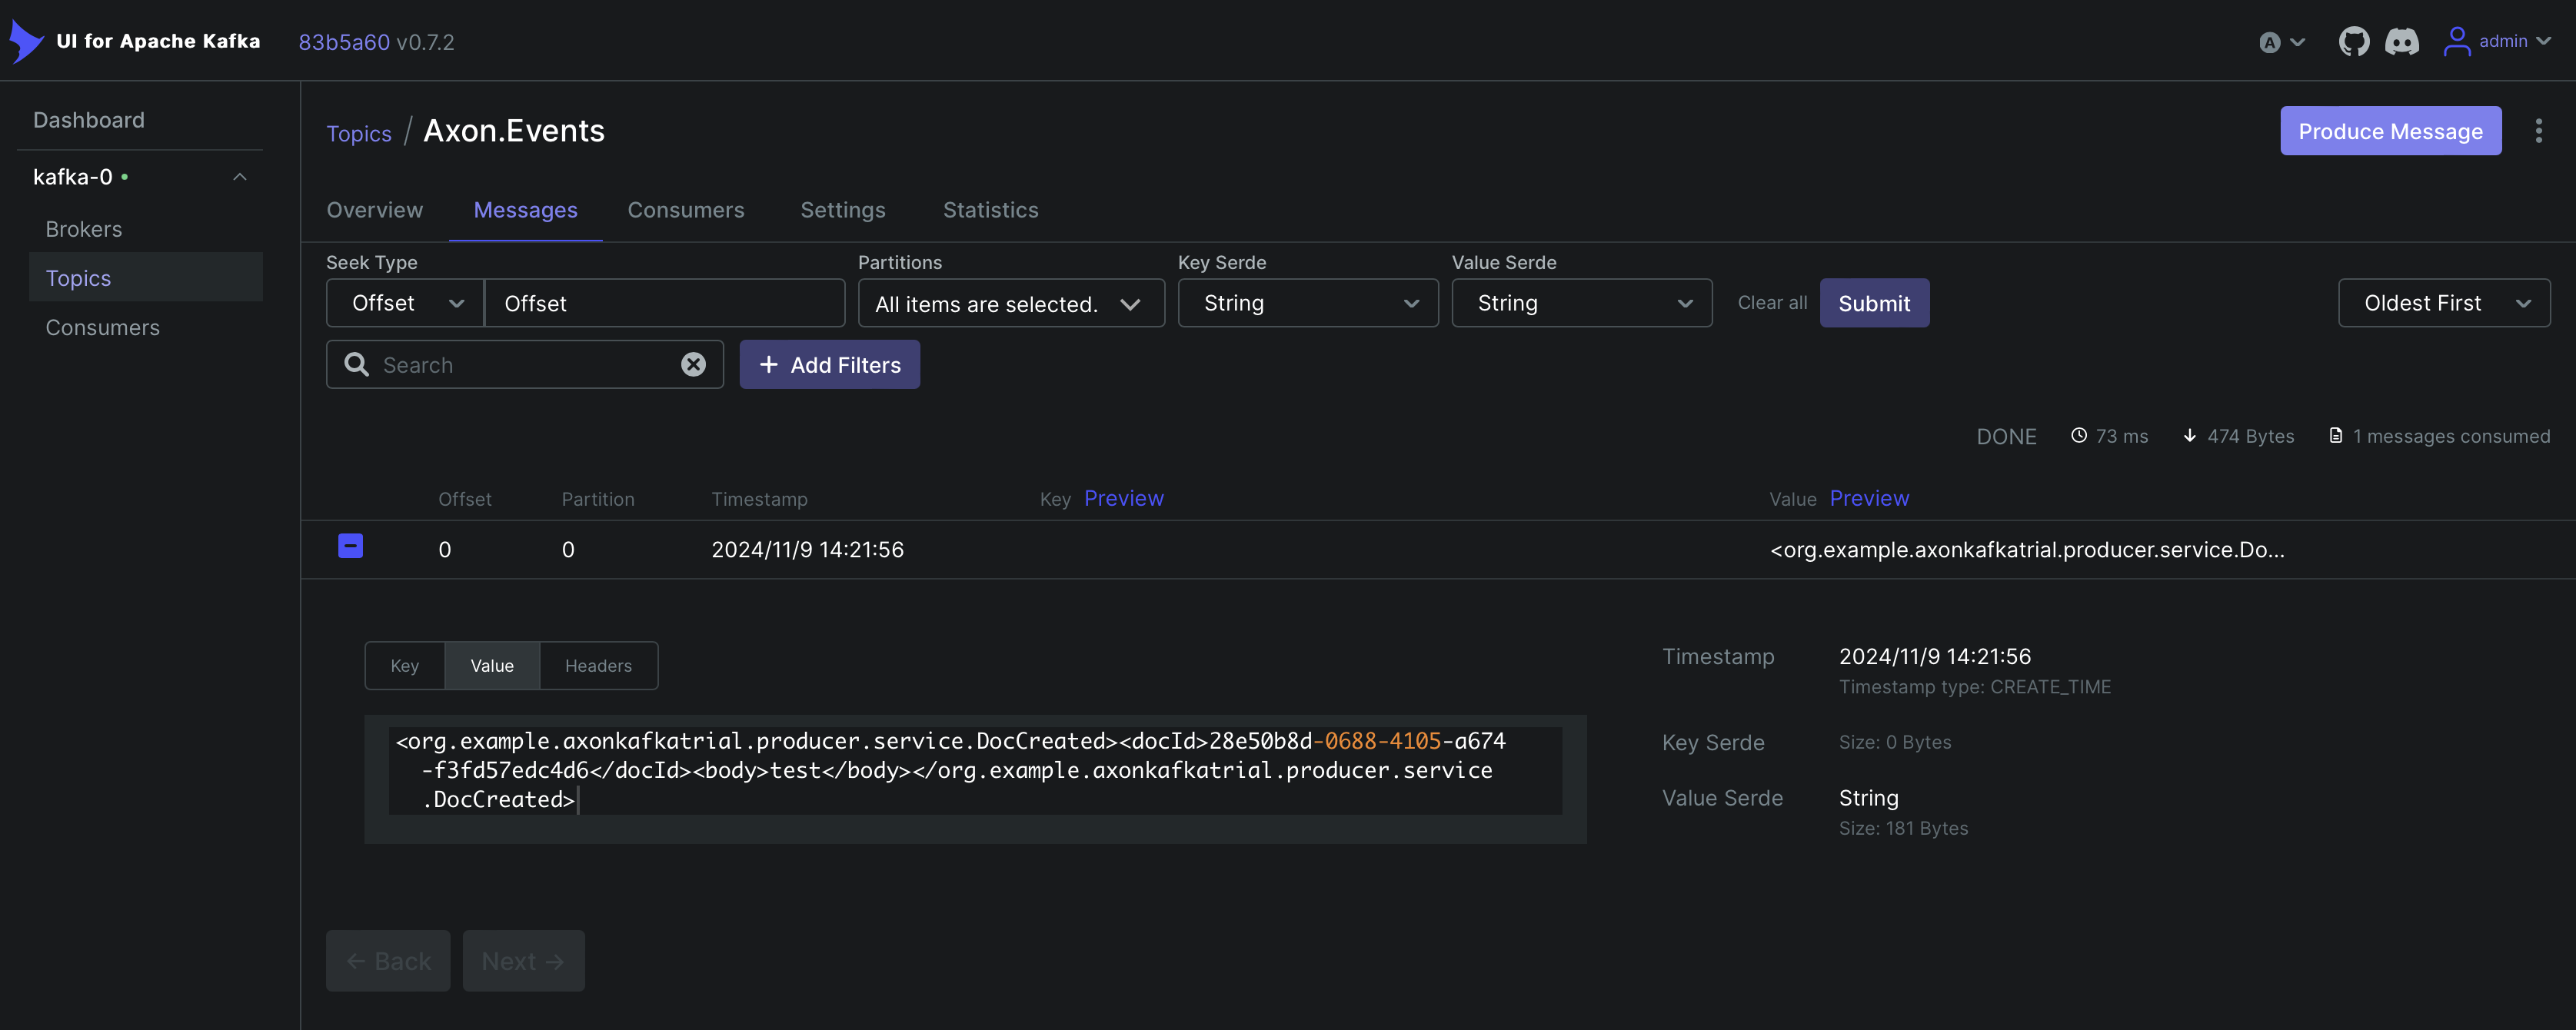Open the Discord community icon

(2401, 41)
